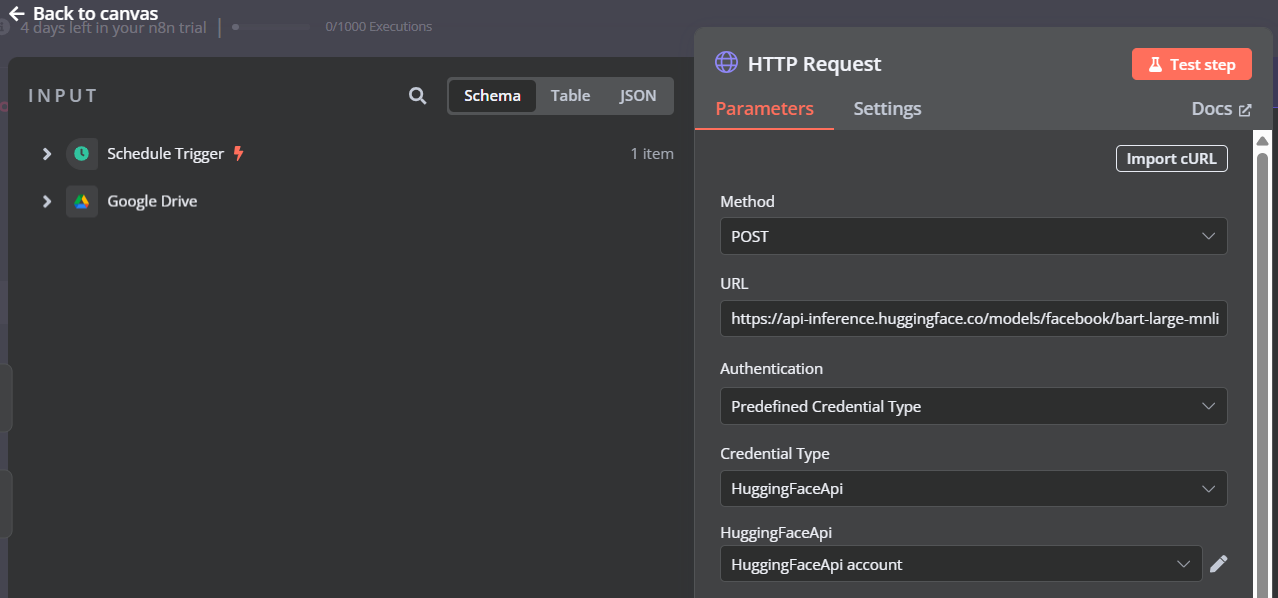1278x598 pixels.
Task: Click the back arrow next to Back to canvas
Action: point(14,13)
